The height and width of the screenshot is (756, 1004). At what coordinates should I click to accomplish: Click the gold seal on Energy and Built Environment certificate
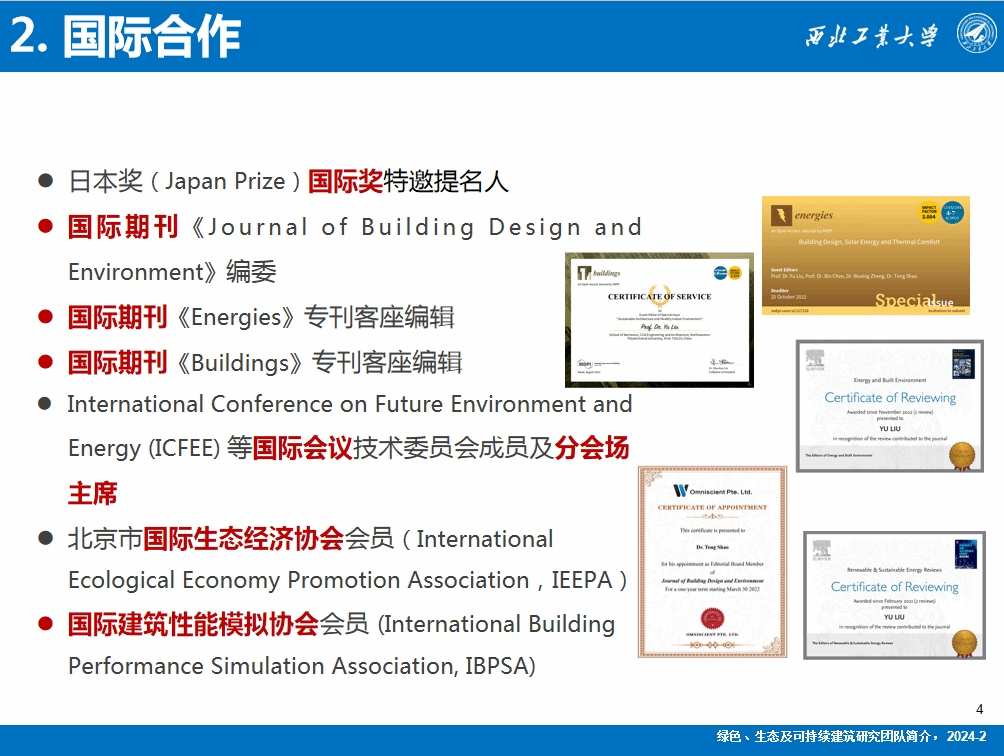pos(963,453)
